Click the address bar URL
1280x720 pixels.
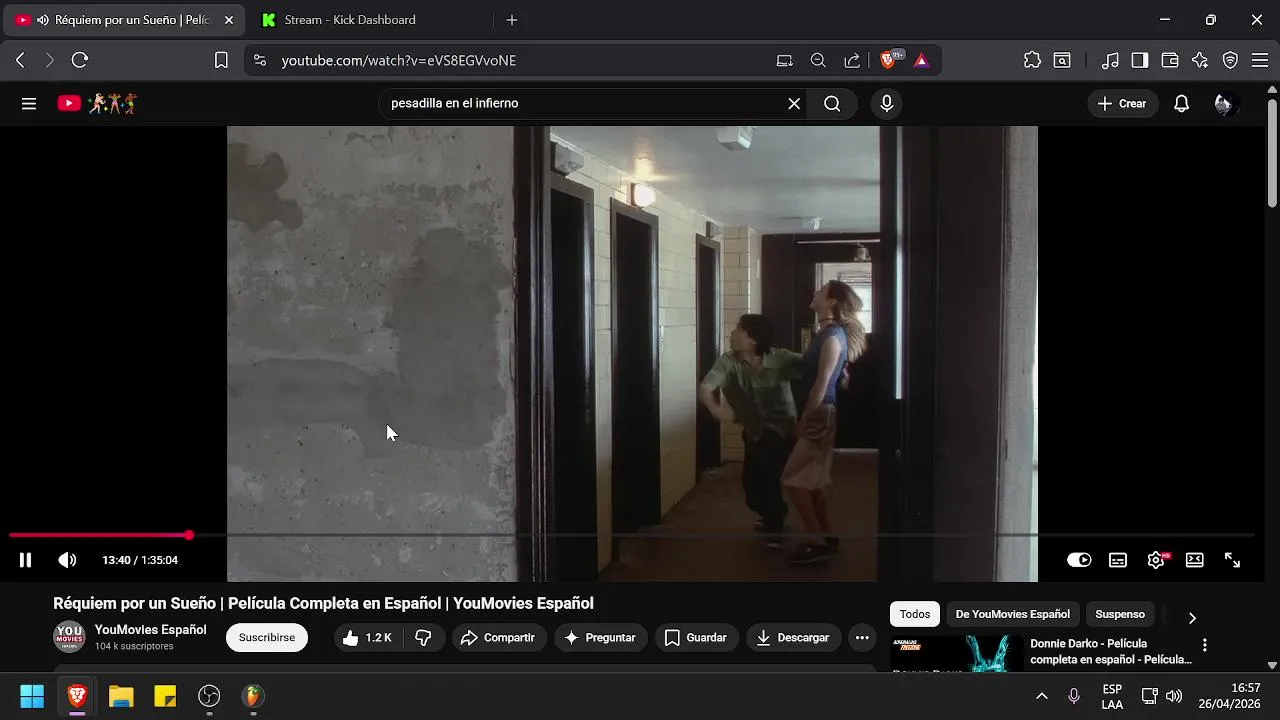pyautogui.click(x=398, y=60)
